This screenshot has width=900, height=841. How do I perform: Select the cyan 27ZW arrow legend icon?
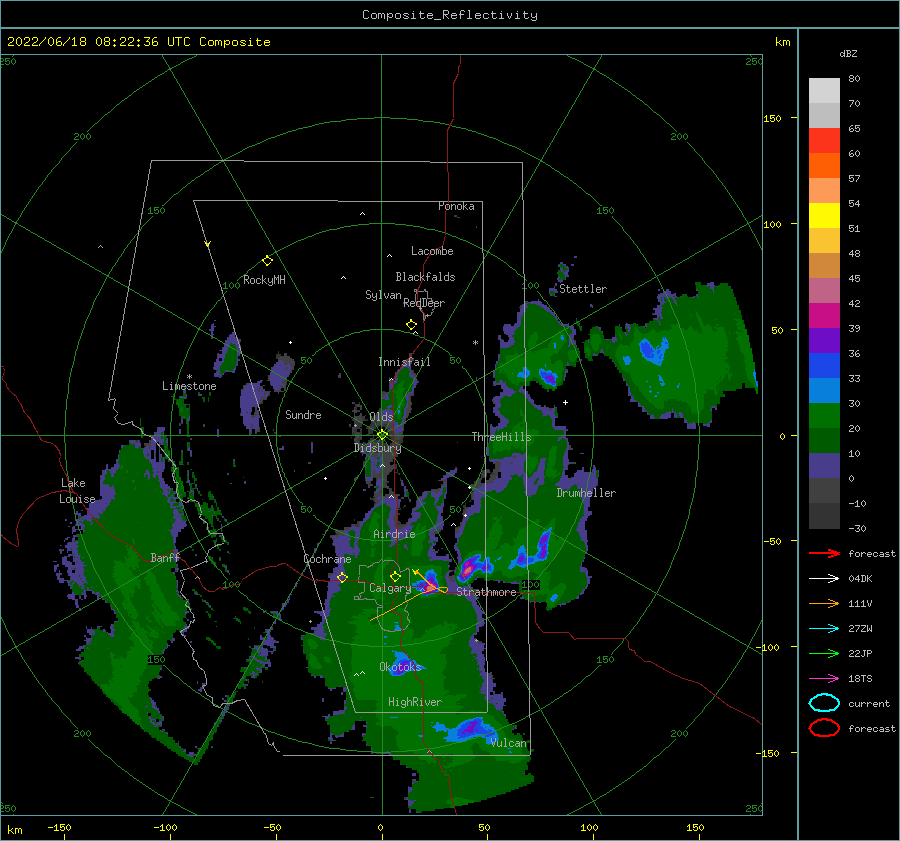tap(824, 629)
